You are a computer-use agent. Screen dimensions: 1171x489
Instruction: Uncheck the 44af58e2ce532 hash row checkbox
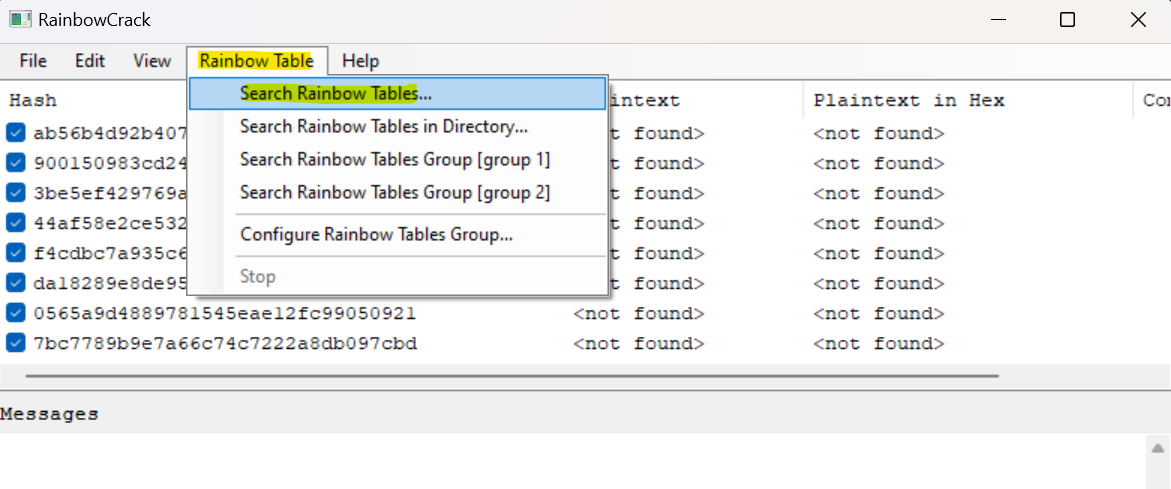[16, 223]
